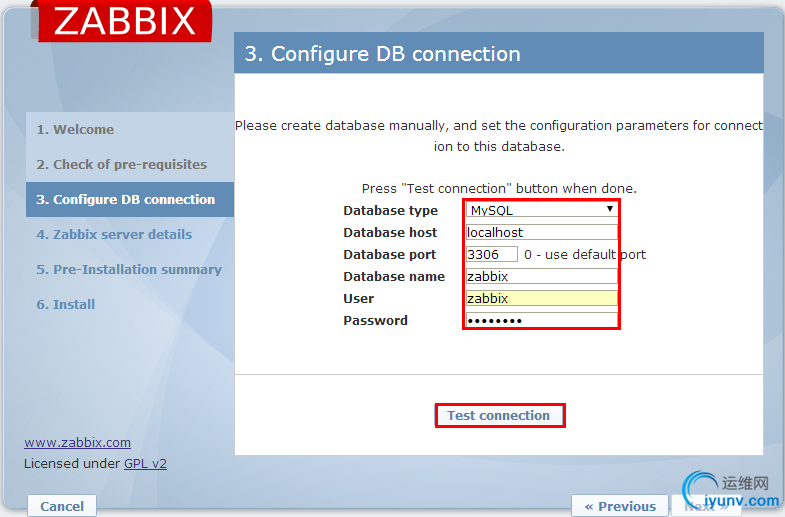Click the '0 - use default port' hint
This screenshot has height=517, width=785.
[585, 254]
